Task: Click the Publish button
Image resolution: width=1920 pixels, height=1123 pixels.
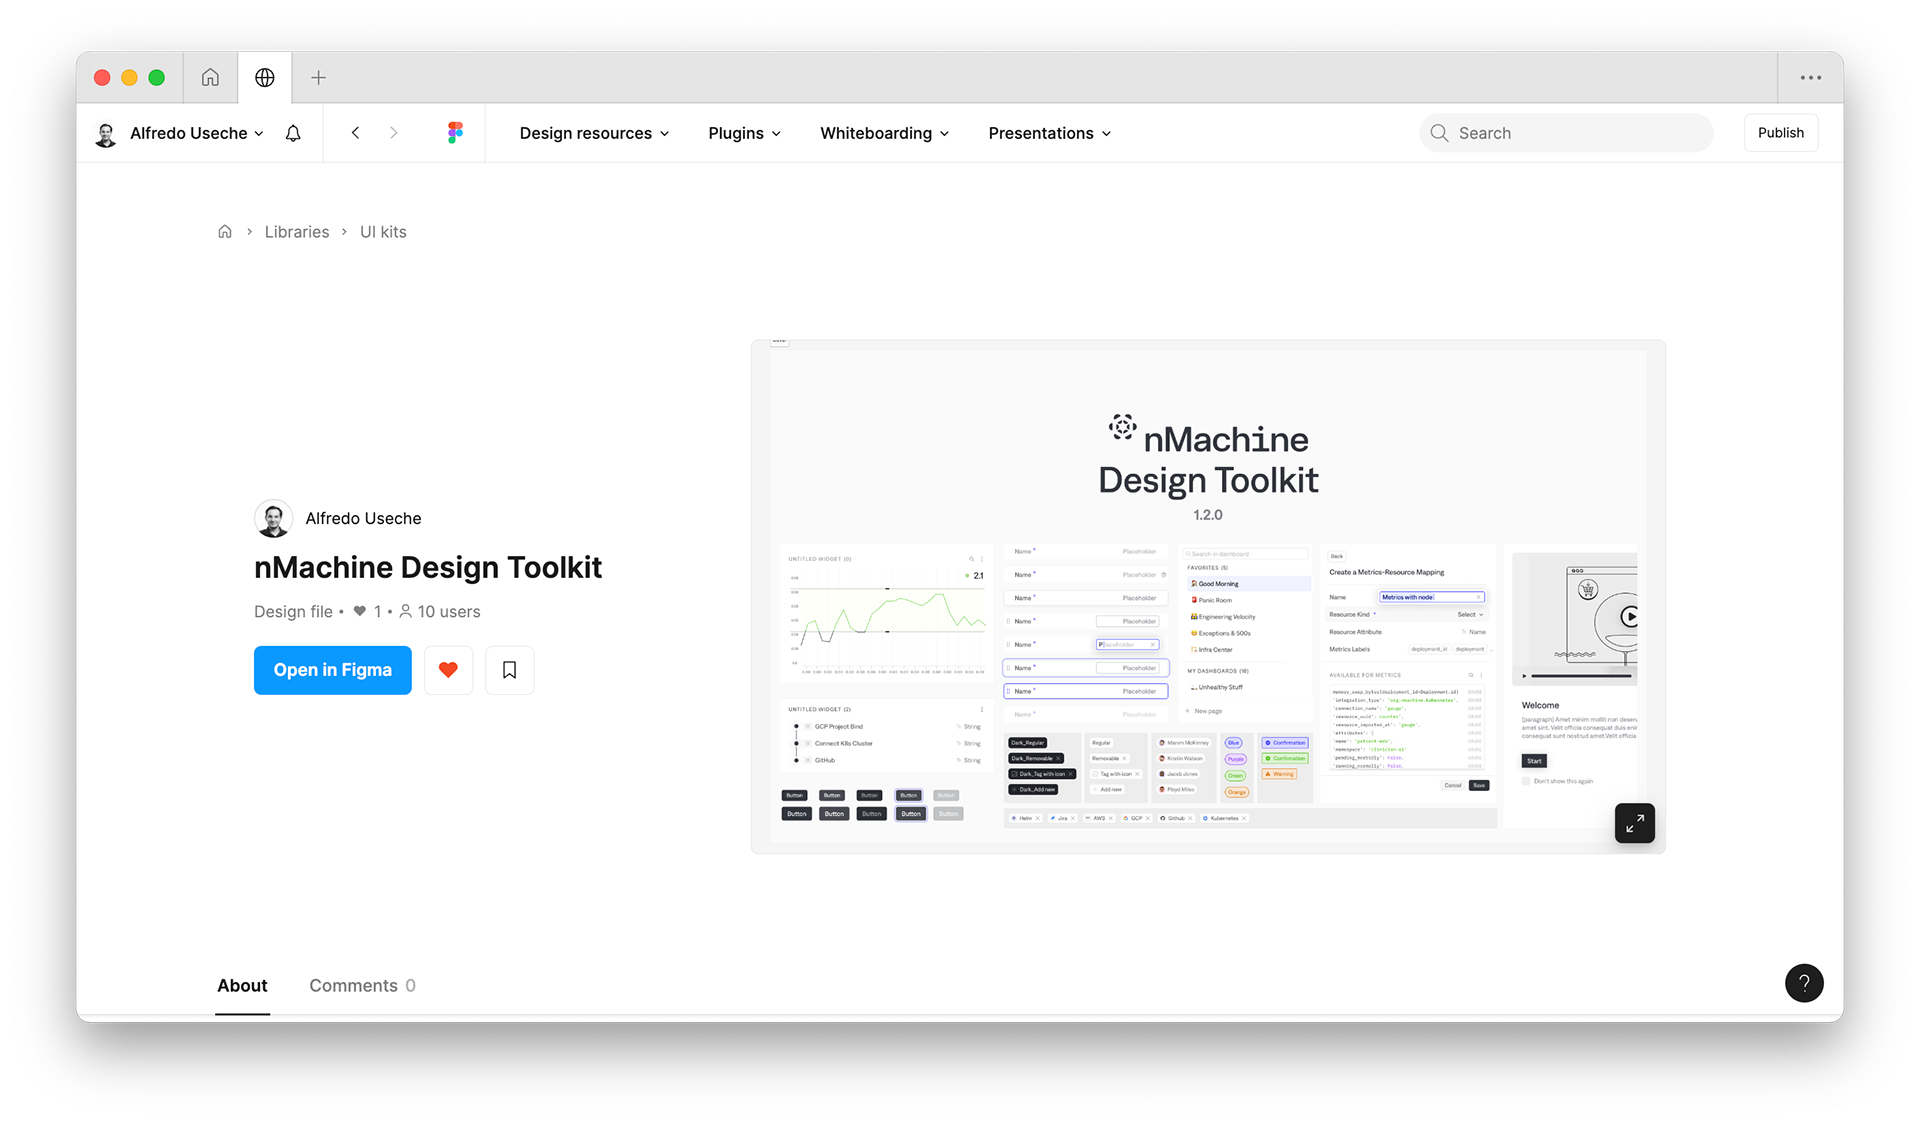Action: pyautogui.click(x=1780, y=133)
